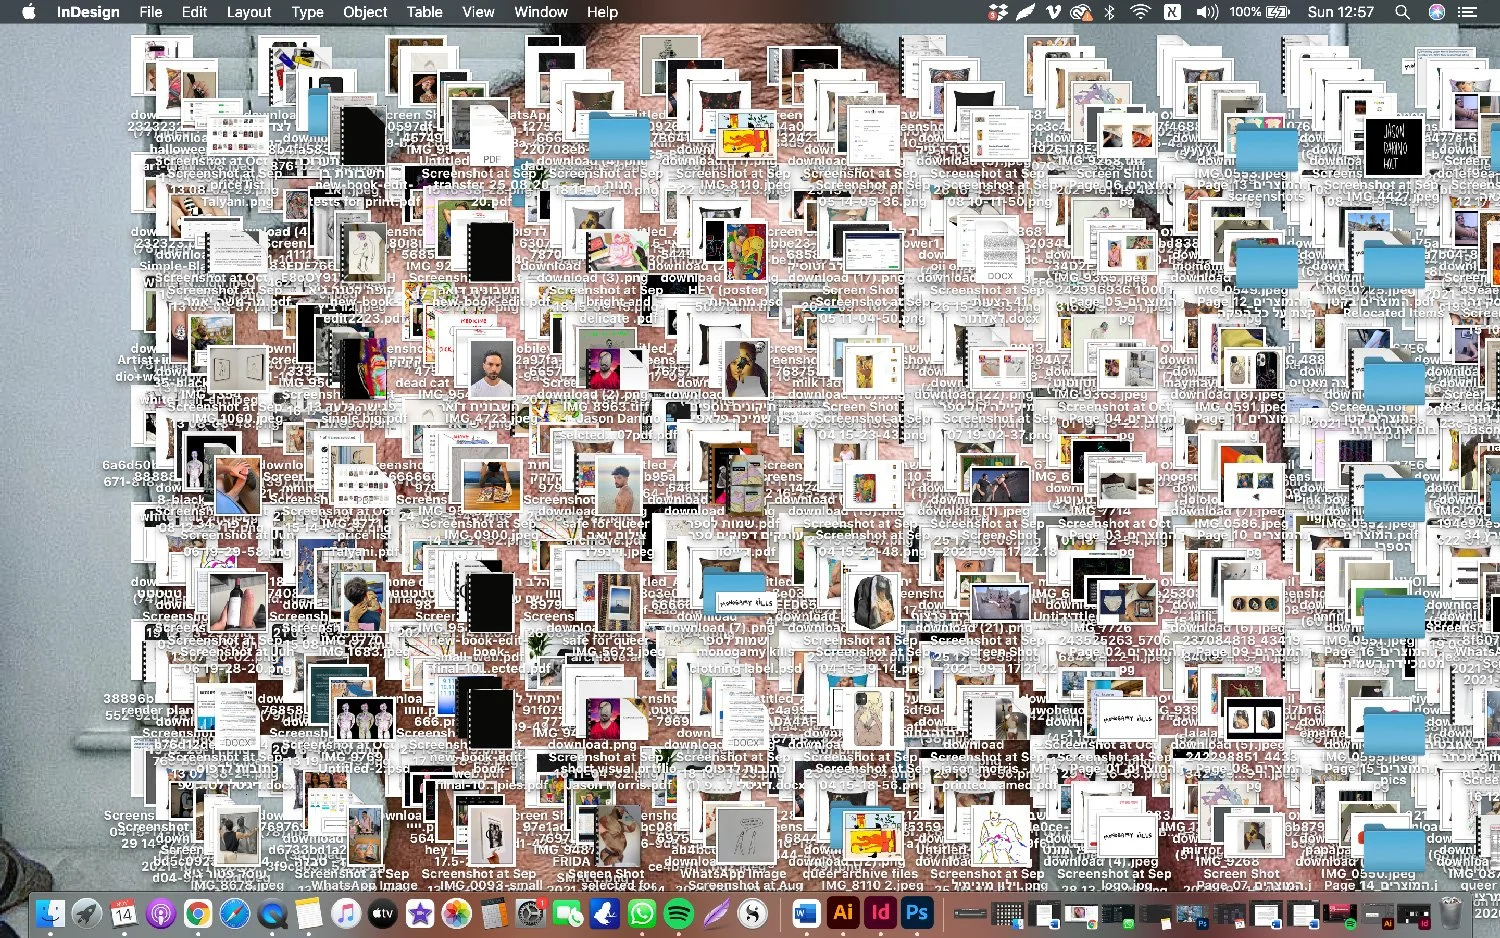1500x938 pixels.
Task: Restore minimized InDesign window in Dock
Action: click(x=1415, y=913)
